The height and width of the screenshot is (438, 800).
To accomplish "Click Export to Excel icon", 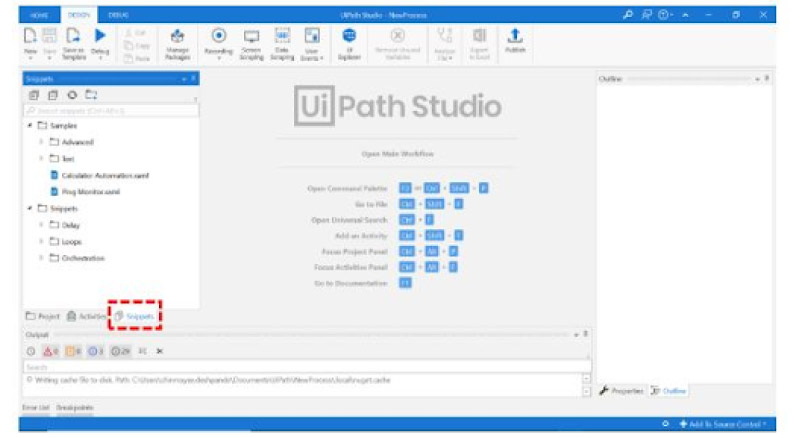I will pos(479,43).
